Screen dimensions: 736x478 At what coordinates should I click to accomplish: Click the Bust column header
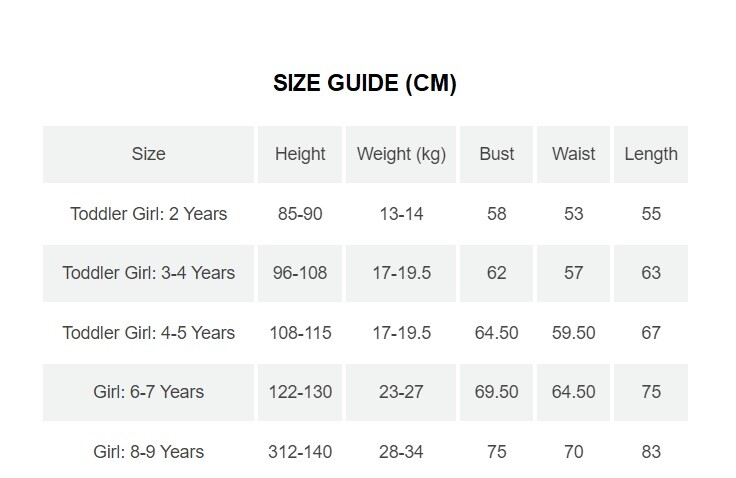(496, 154)
